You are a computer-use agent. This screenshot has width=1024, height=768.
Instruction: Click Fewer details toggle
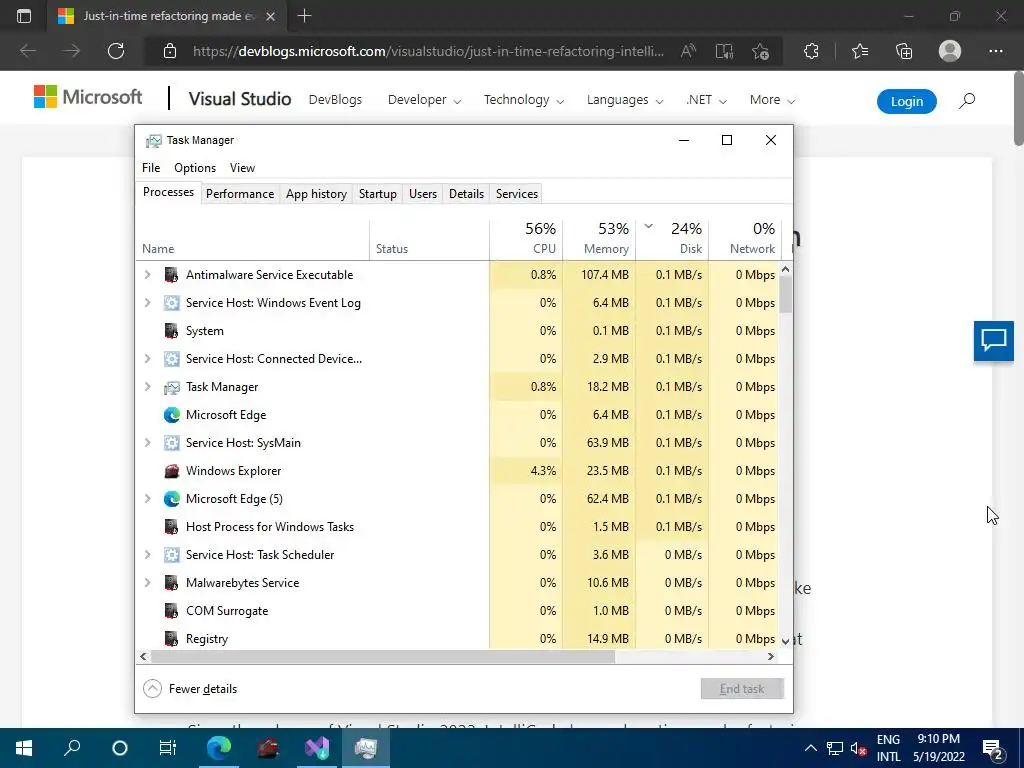coord(190,688)
